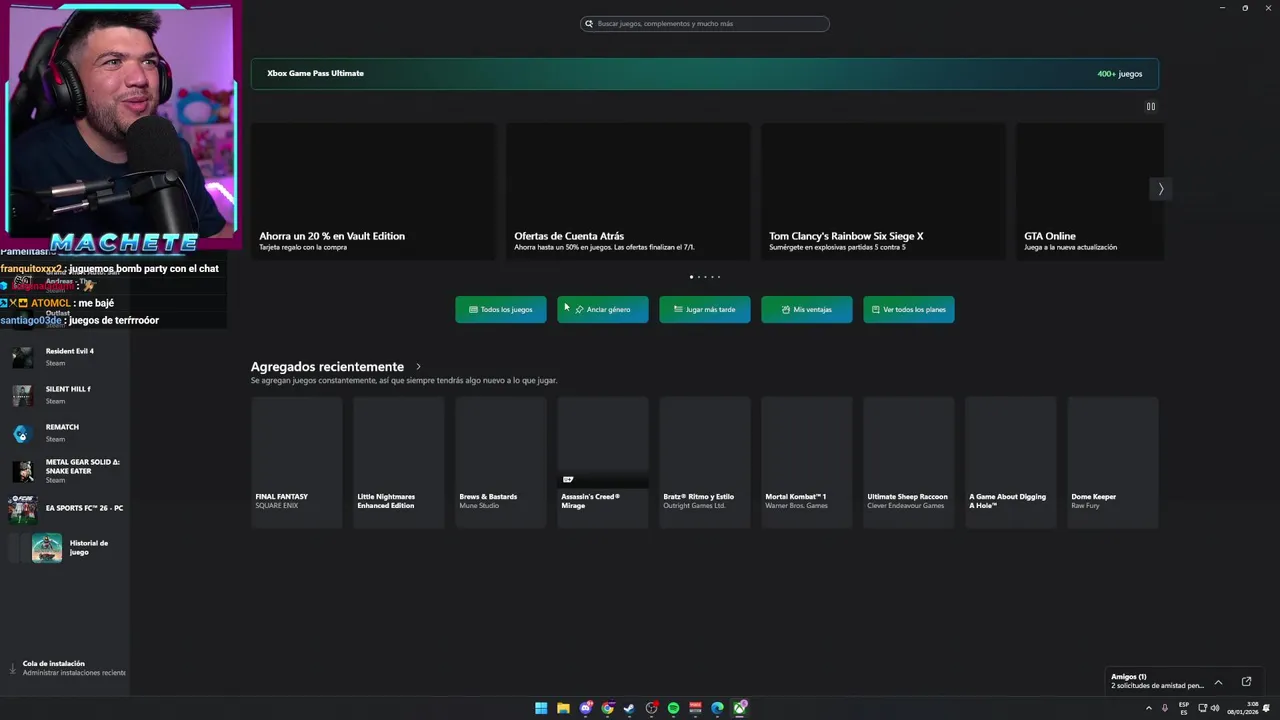Open the volume control in the system tray
Screen dimensions: 1280x720
pos(1214,708)
